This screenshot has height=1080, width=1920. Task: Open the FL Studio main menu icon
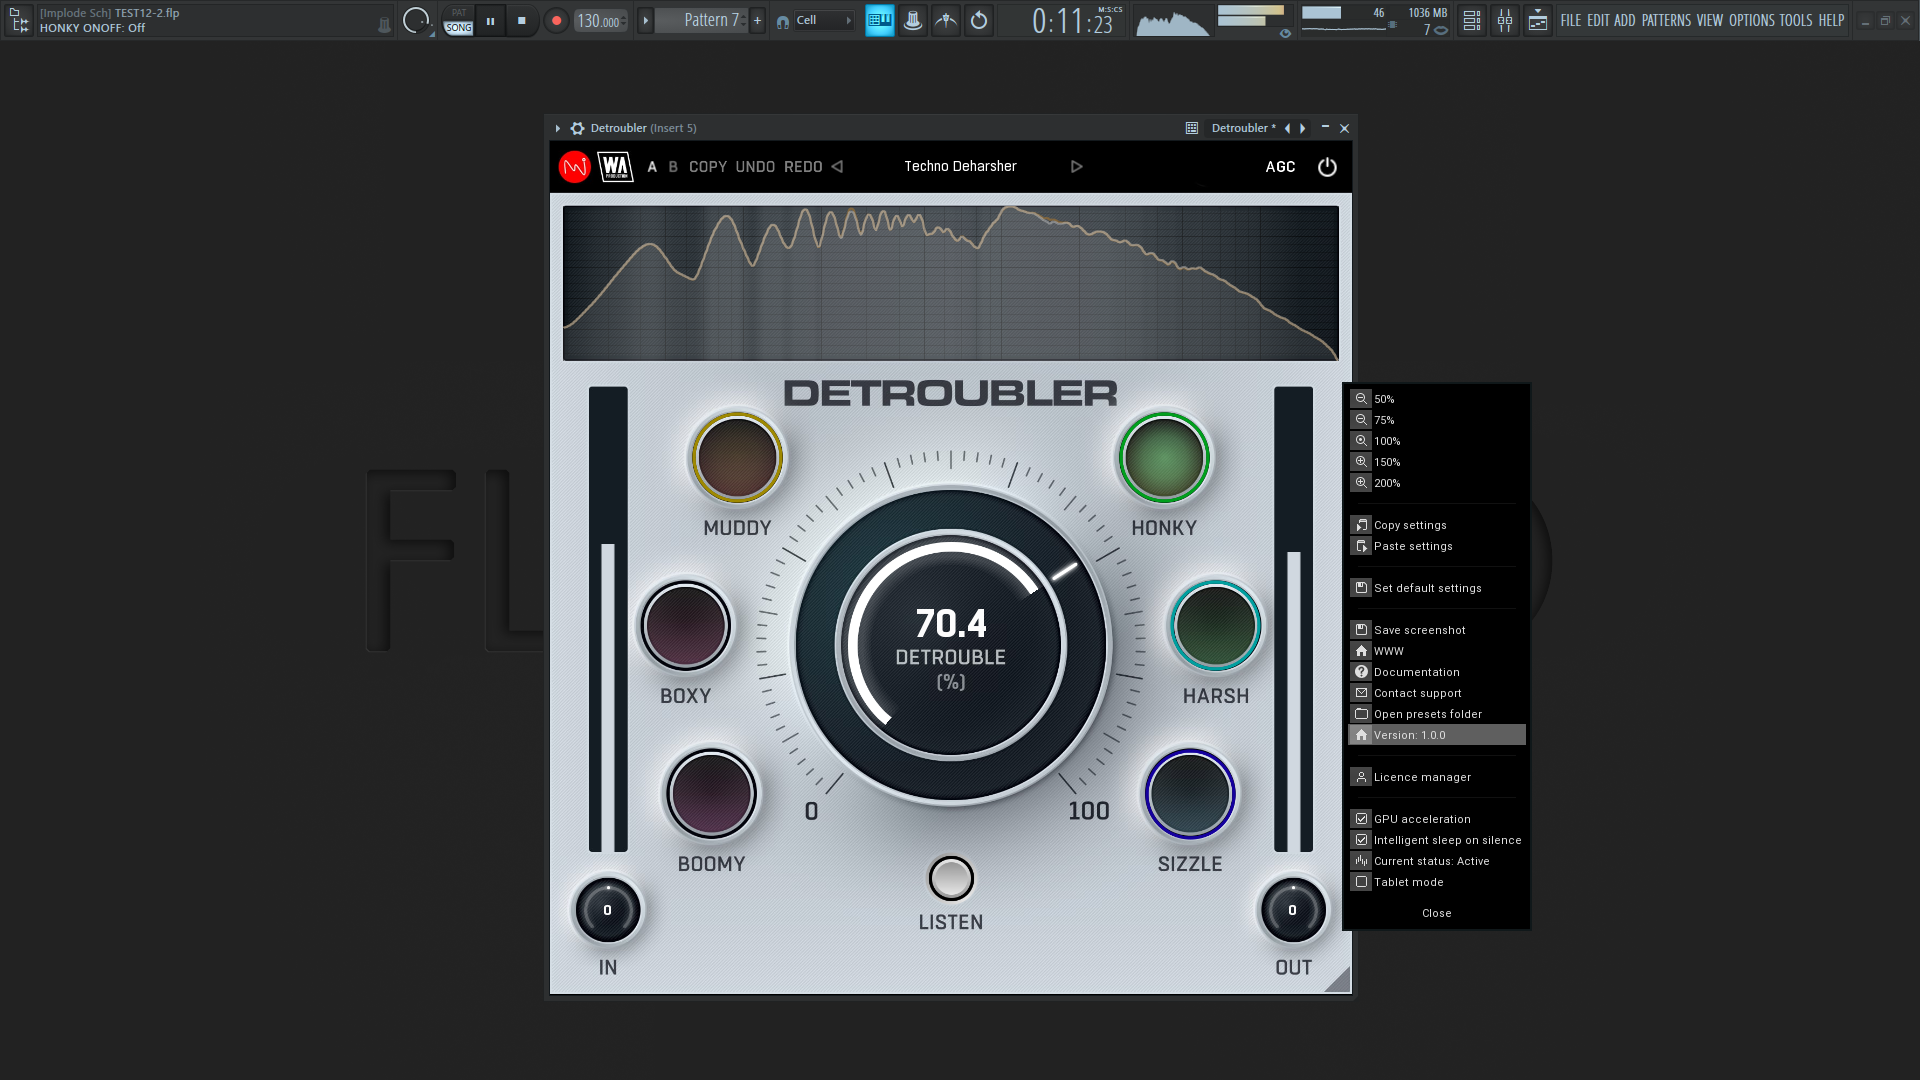tap(19, 20)
